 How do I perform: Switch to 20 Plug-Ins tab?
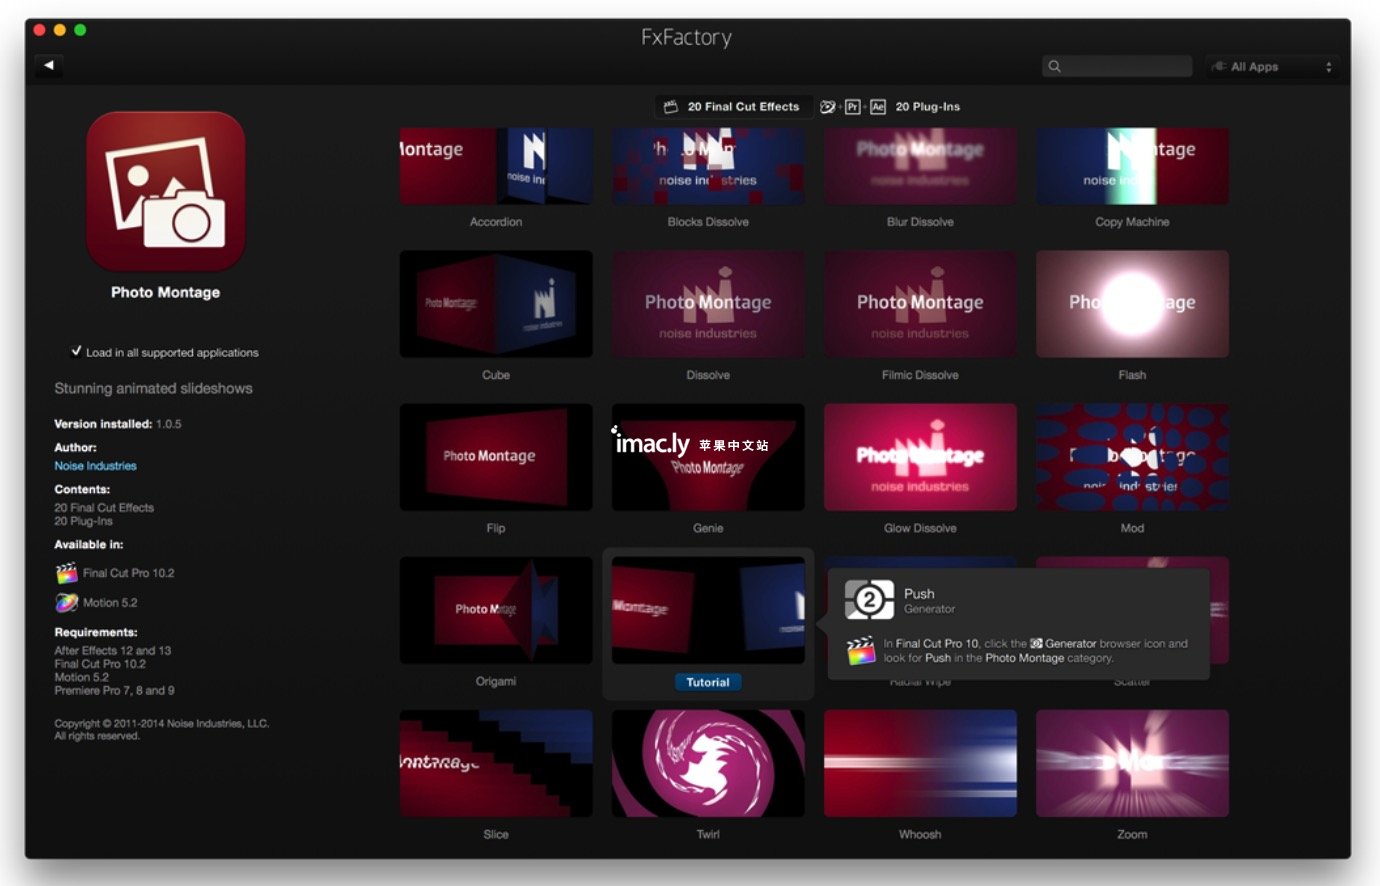point(890,107)
